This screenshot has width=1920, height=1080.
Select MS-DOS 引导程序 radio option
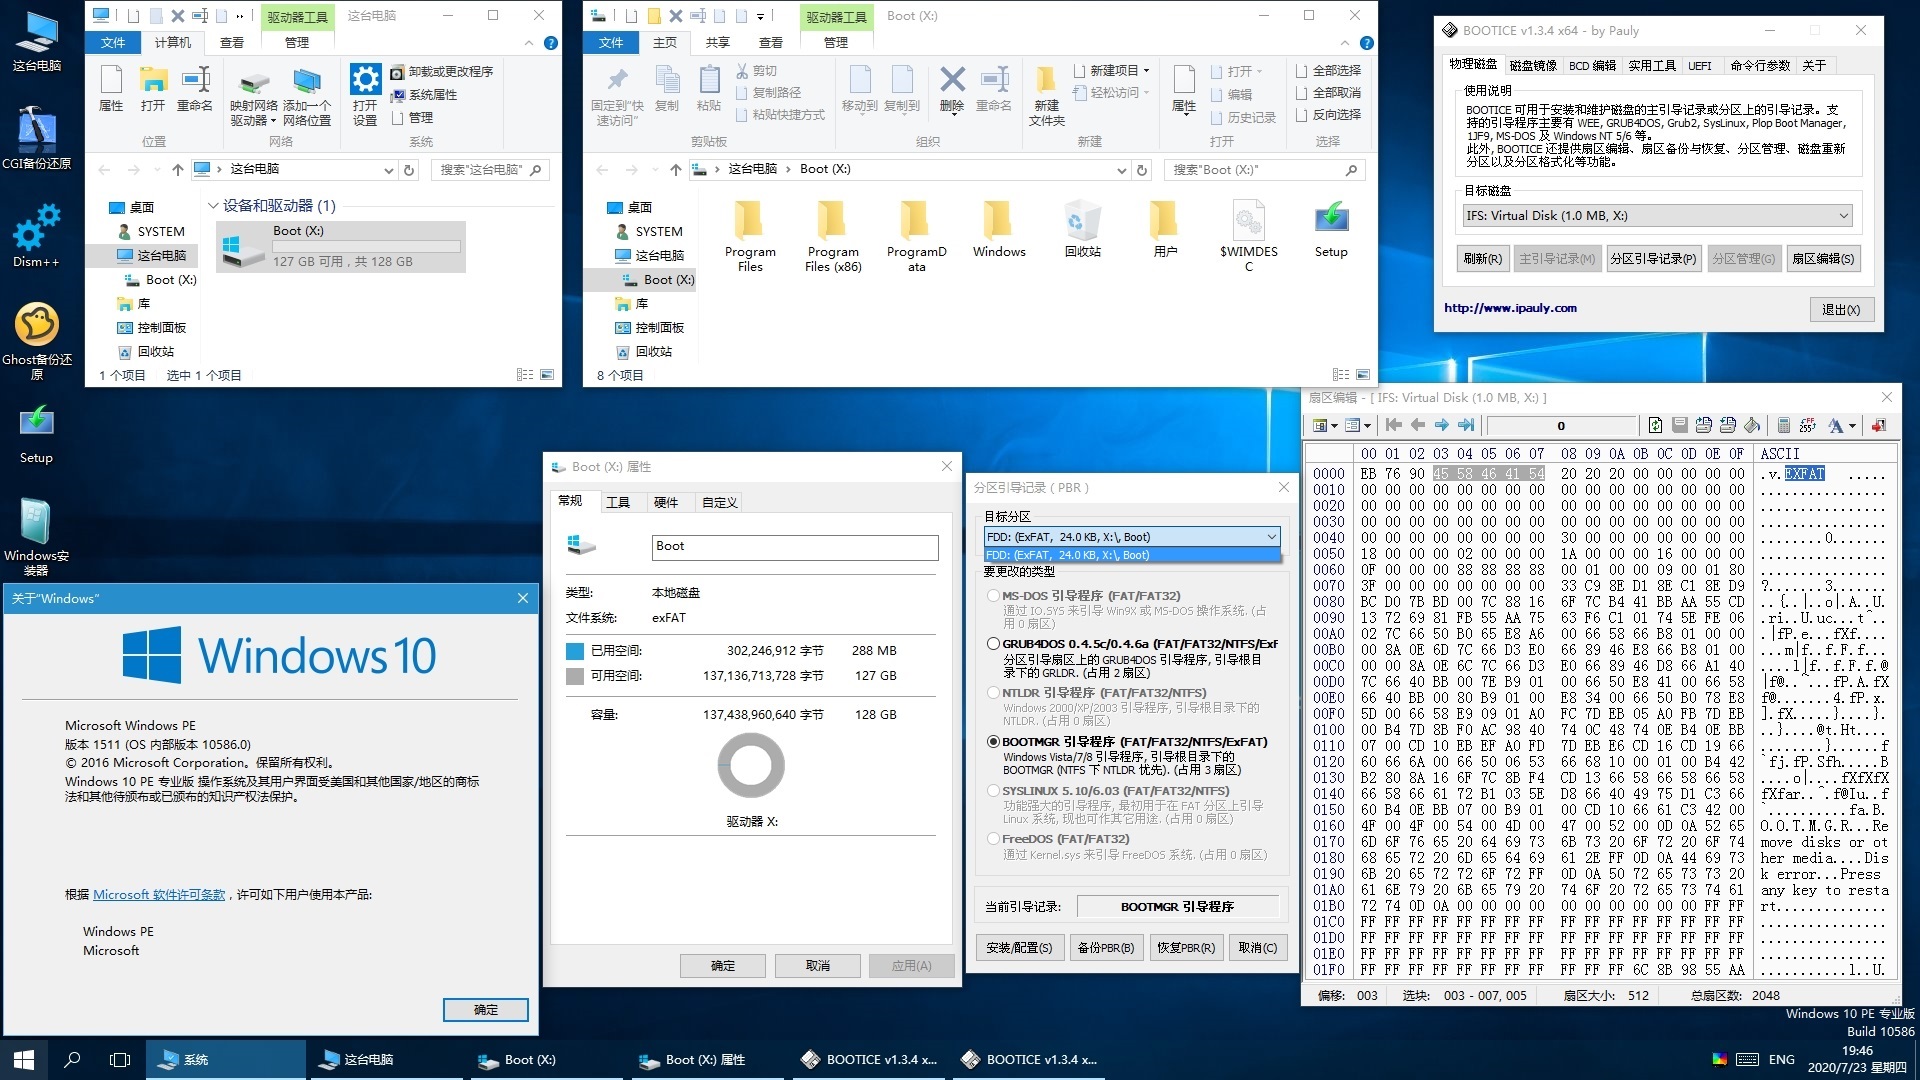tap(993, 596)
